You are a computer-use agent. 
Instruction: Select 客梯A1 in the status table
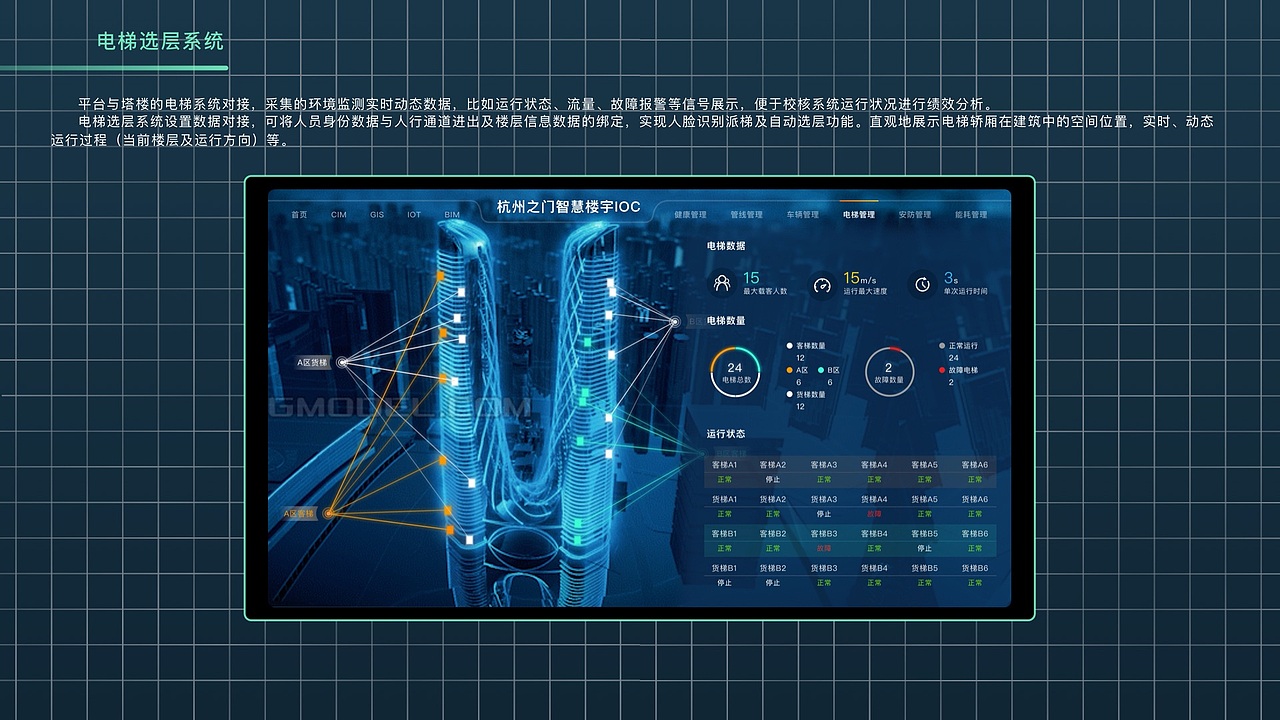click(724, 465)
